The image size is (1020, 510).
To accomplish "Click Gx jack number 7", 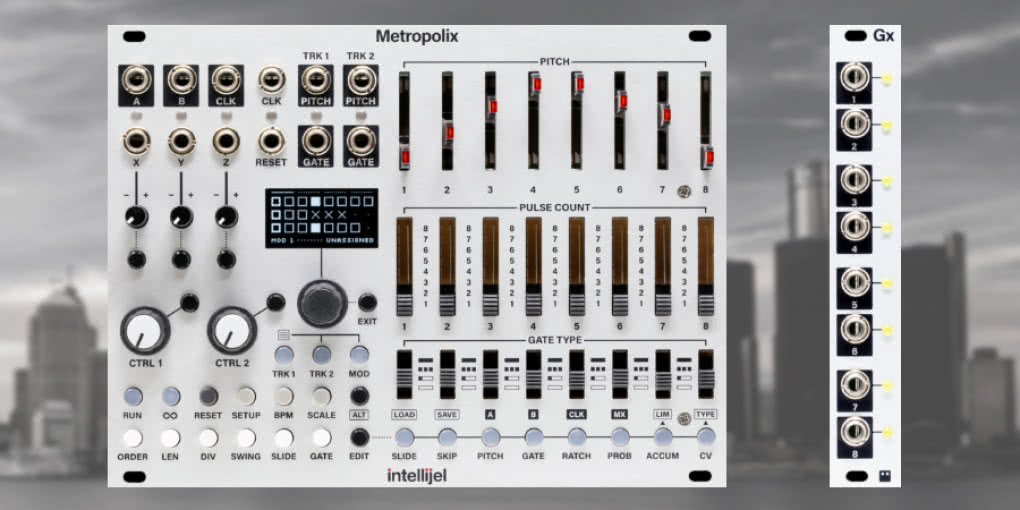I will click(855, 384).
